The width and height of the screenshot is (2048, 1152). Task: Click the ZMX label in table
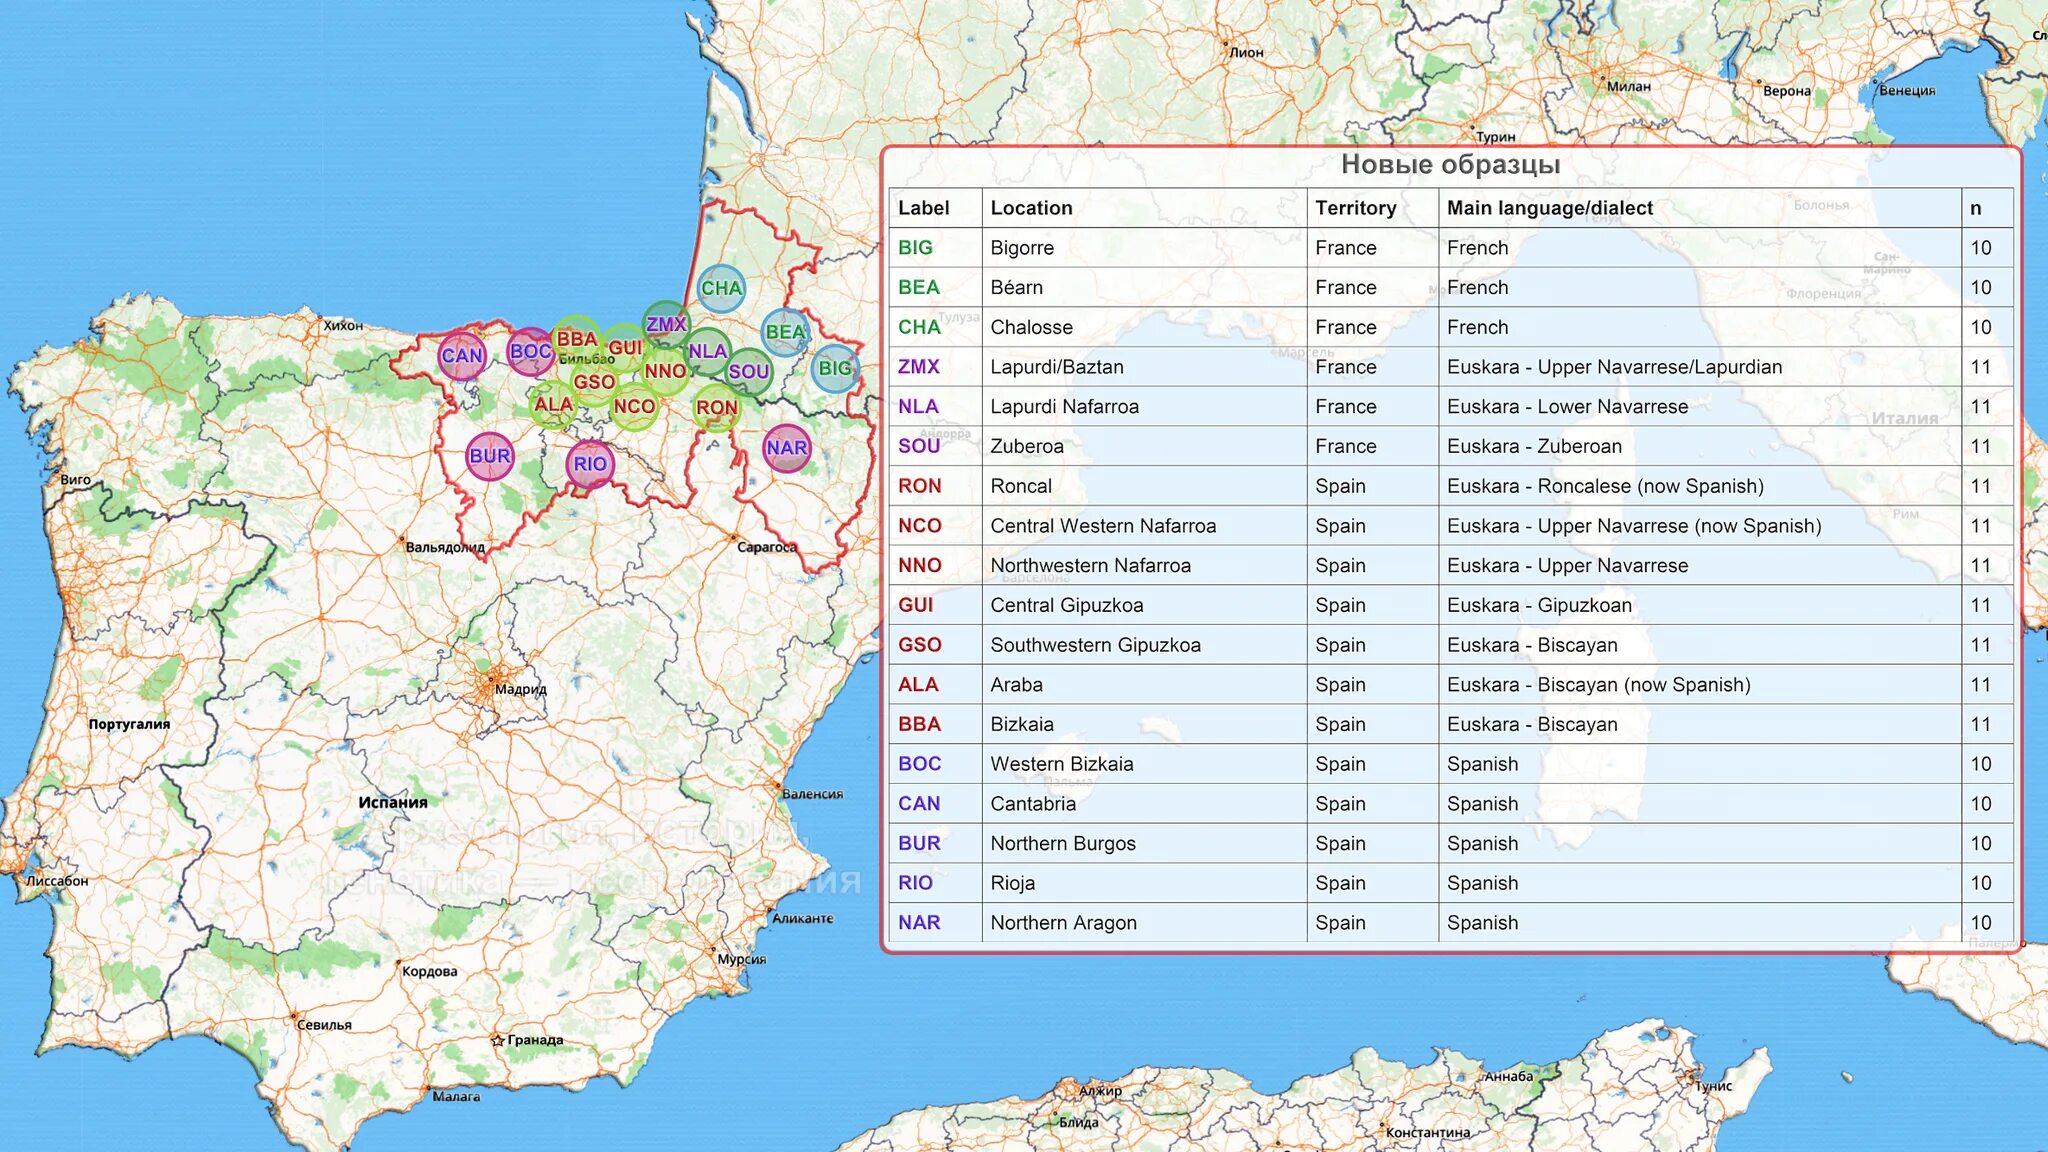point(918,367)
